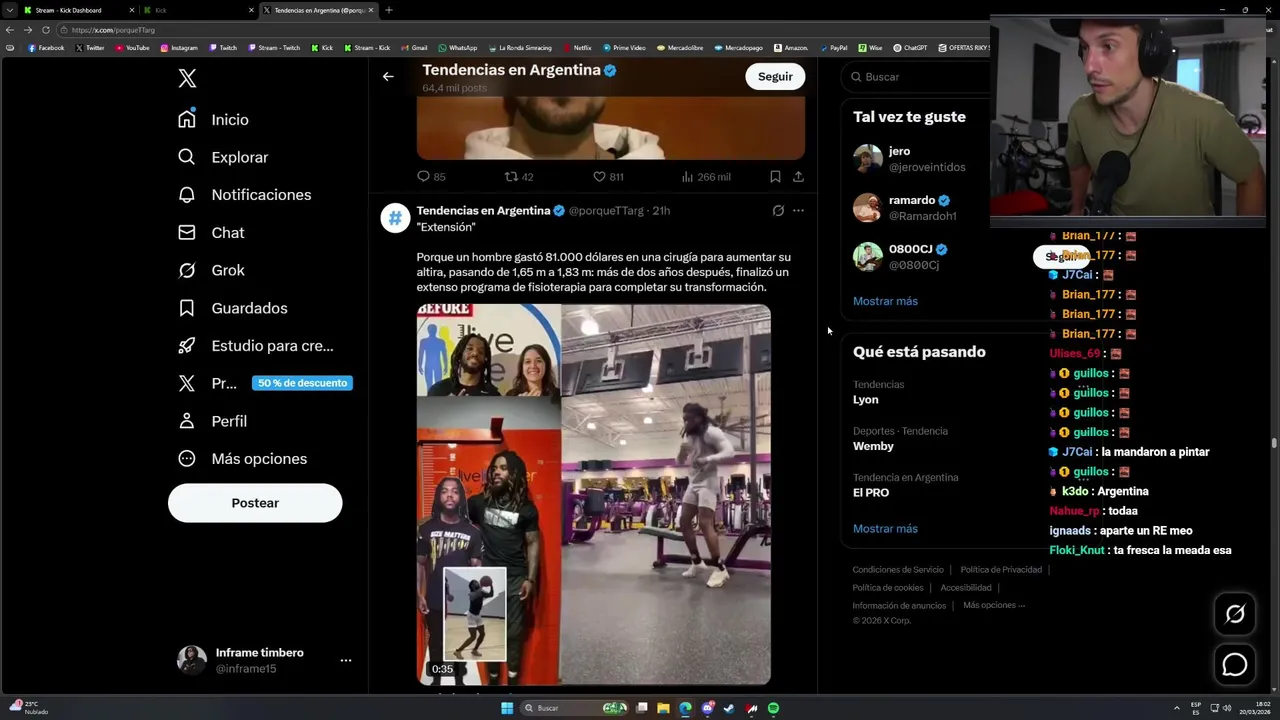Screen dimensions: 1280x720
Task: Open Información de anuncios link
Action: tap(899, 606)
